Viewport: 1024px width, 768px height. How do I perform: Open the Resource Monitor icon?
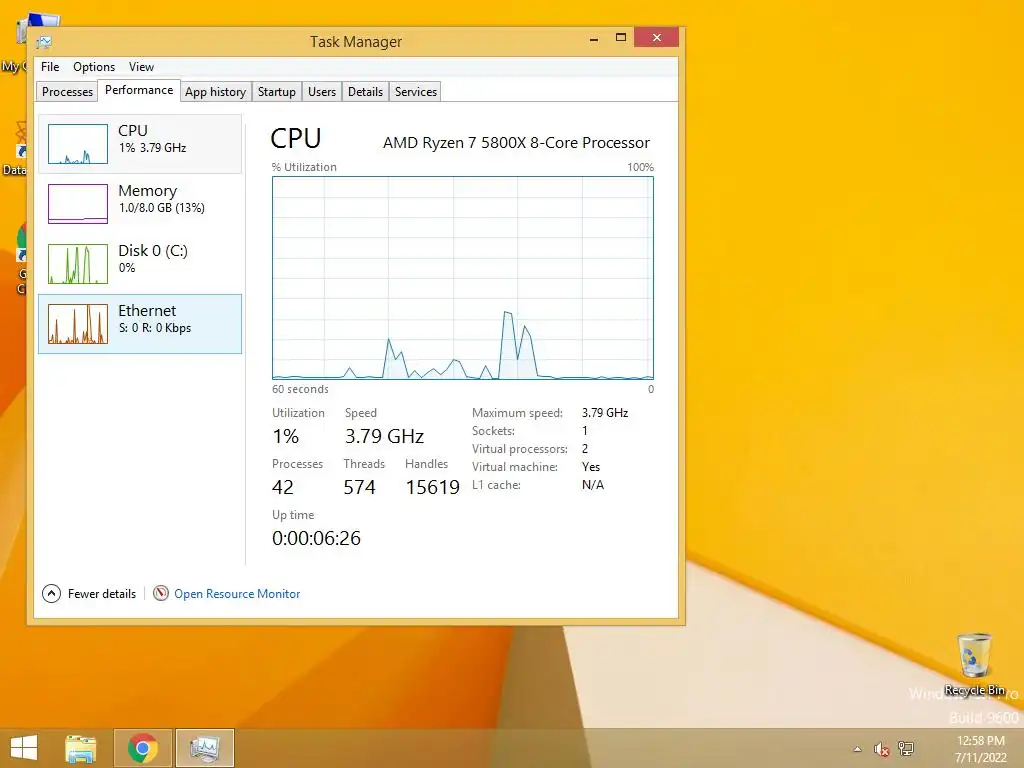pyautogui.click(x=161, y=593)
